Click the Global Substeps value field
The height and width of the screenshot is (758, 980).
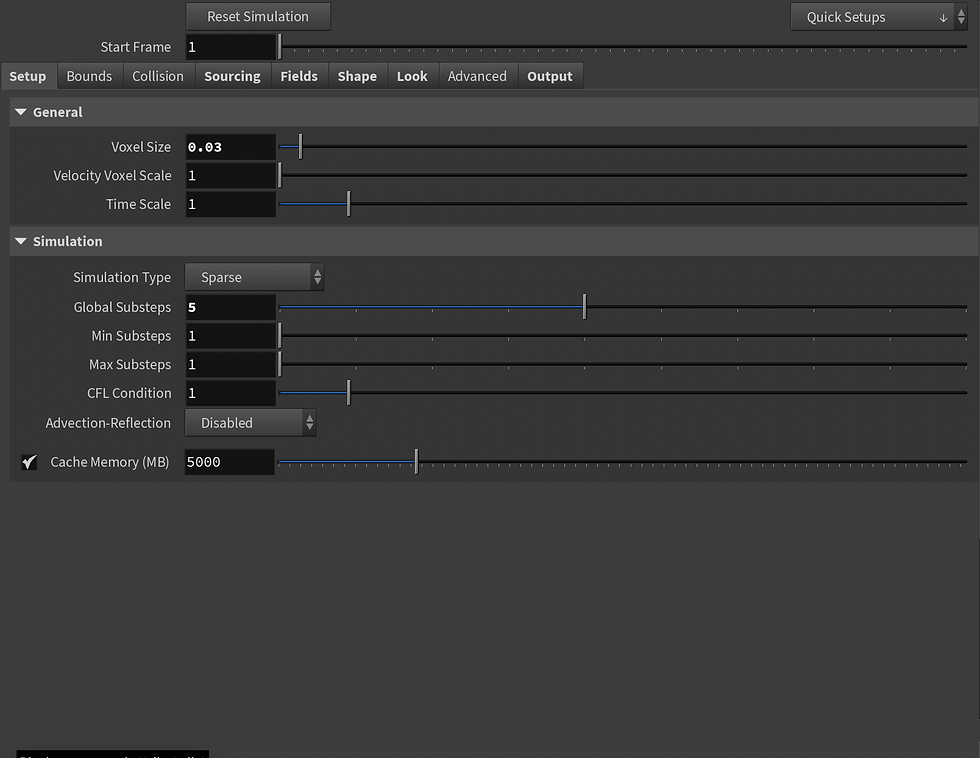click(x=231, y=307)
